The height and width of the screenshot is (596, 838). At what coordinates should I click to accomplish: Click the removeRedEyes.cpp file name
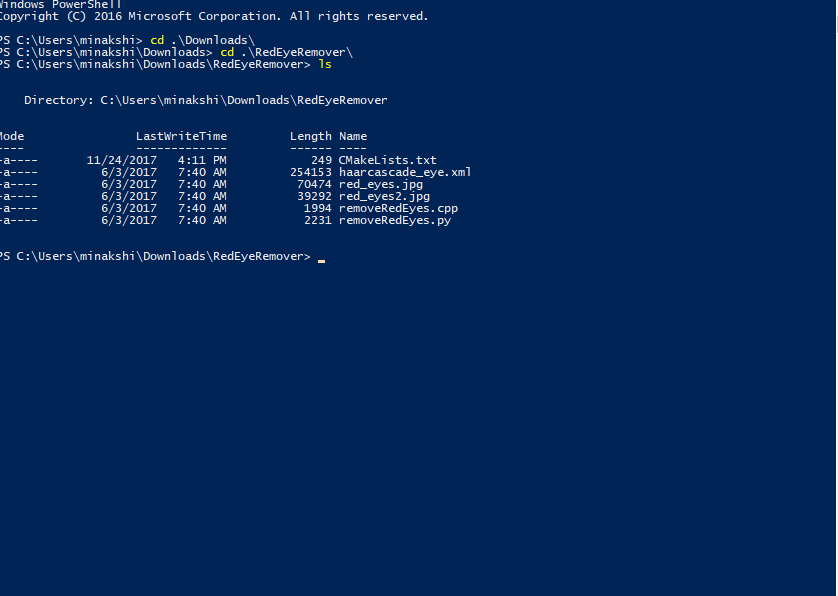click(398, 208)
